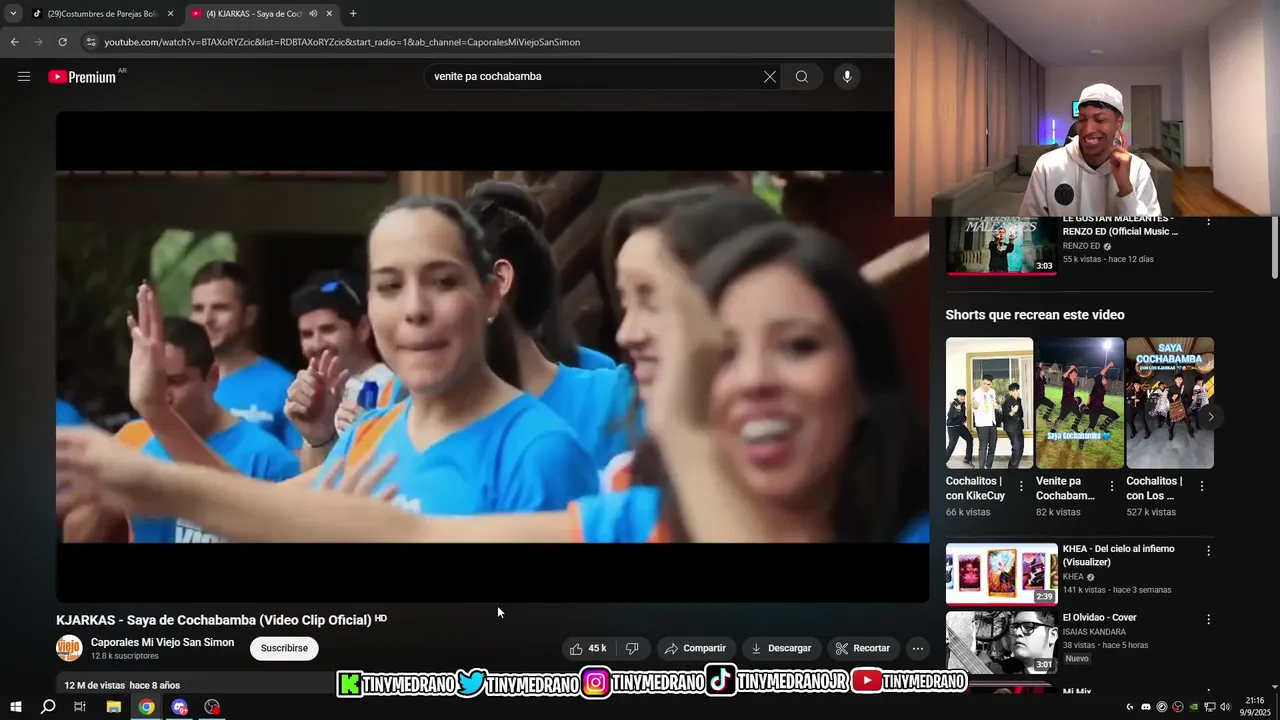Open system volume tray icon
1280x720 pixels.
(1225, 707)
